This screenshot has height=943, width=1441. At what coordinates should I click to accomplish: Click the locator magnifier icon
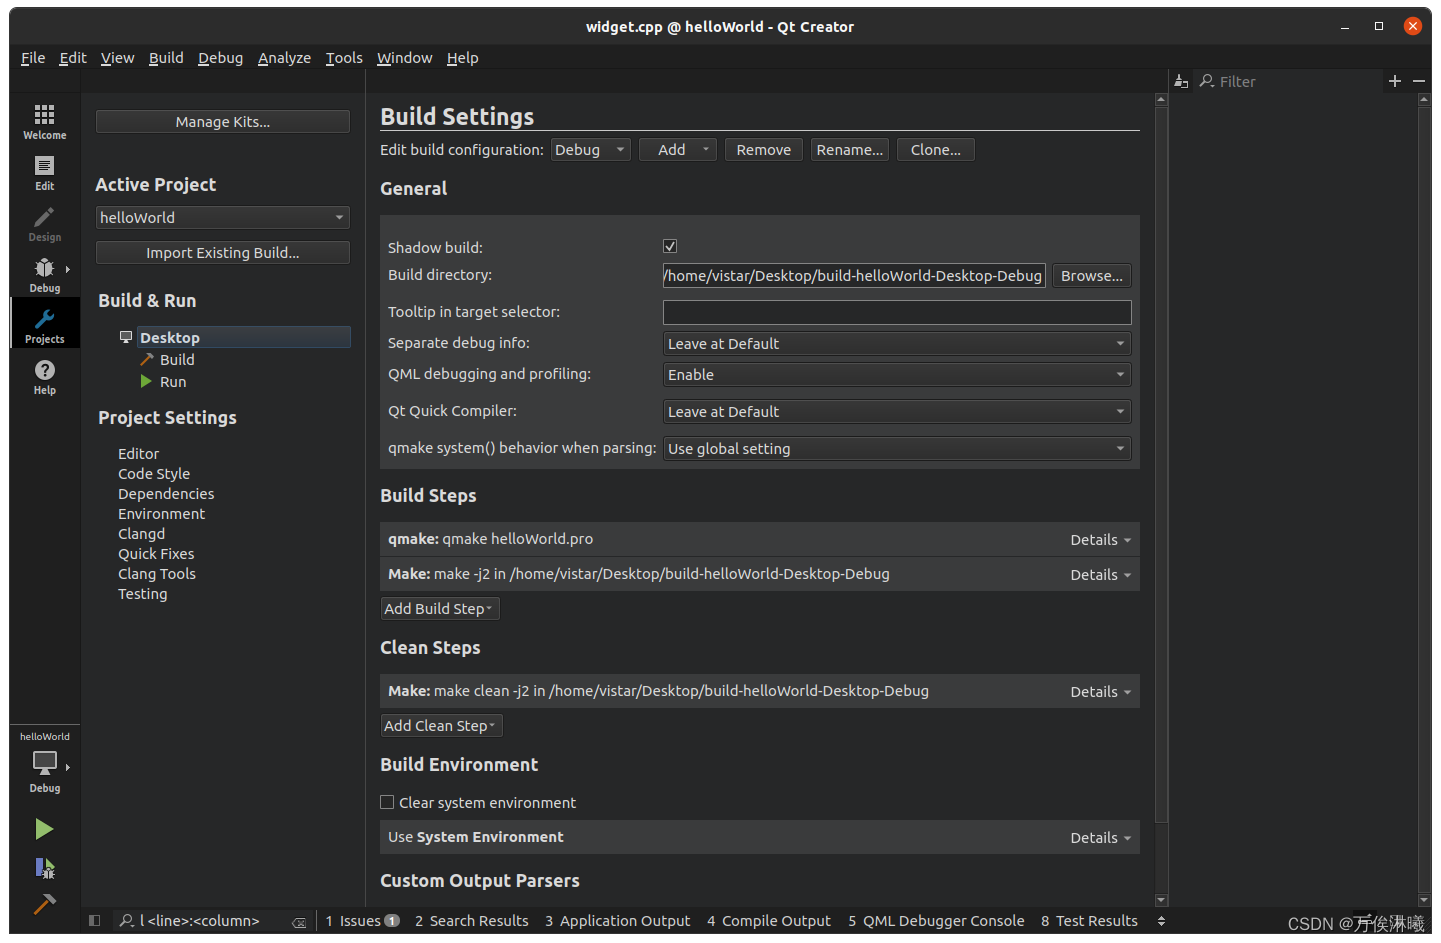[127, 921]
